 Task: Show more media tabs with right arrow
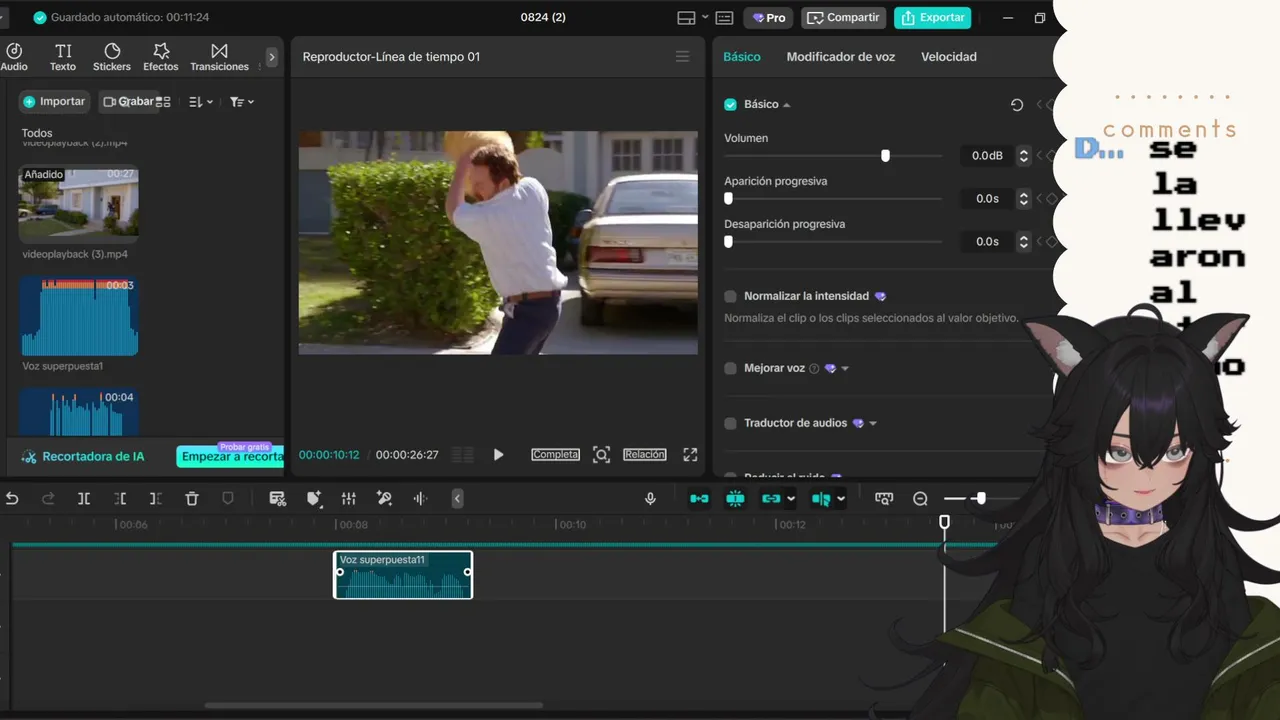coord(271,57)
